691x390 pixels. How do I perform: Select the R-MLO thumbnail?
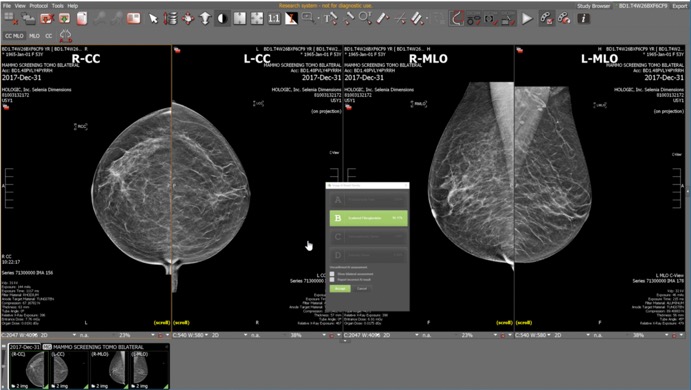click(109, 370)
